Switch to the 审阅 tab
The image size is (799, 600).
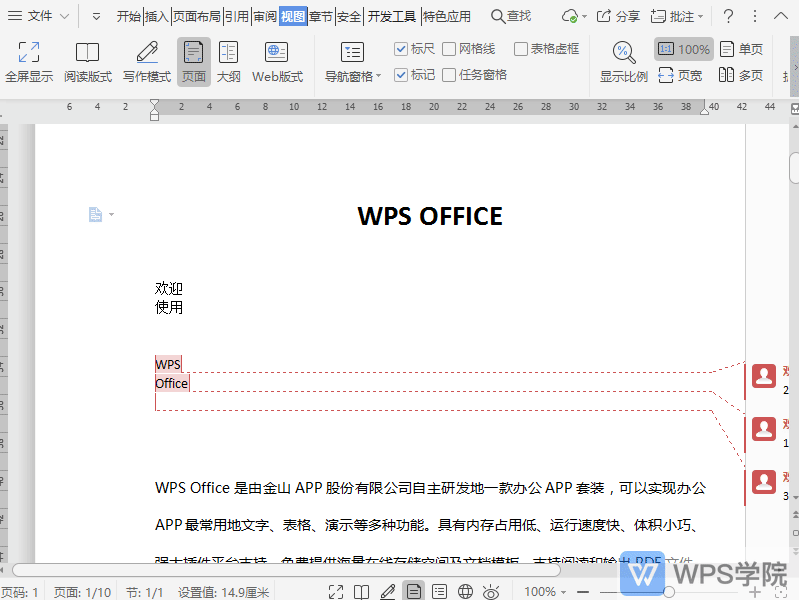click(x=265, y=16)
